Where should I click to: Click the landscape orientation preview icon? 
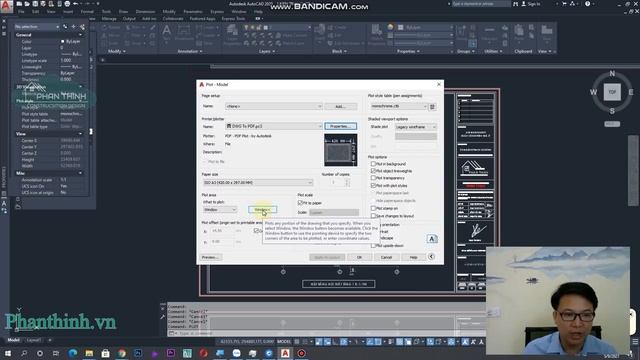tap(432, 239)
